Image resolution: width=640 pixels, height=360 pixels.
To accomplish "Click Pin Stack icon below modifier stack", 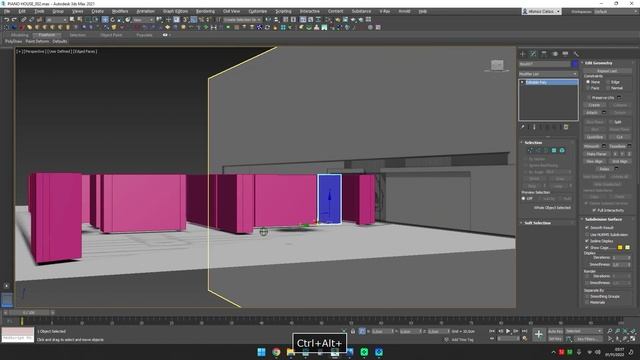I will click(522, 127).
